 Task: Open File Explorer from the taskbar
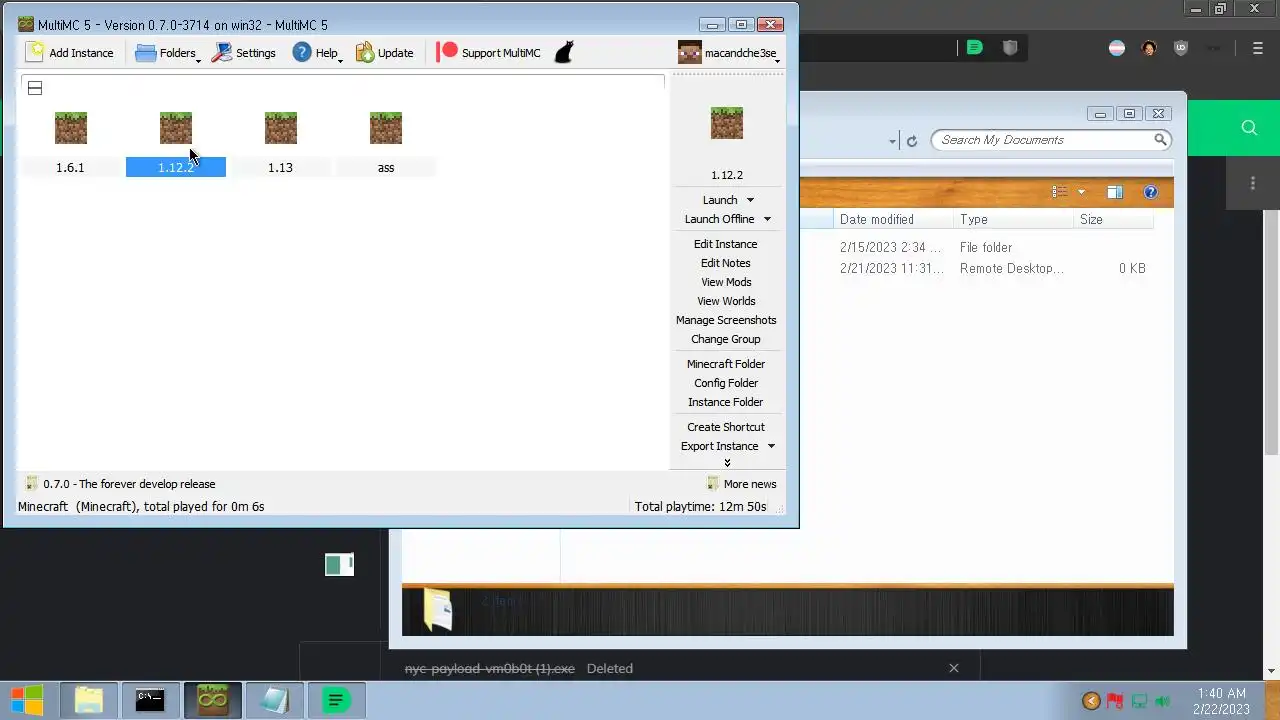89,700
